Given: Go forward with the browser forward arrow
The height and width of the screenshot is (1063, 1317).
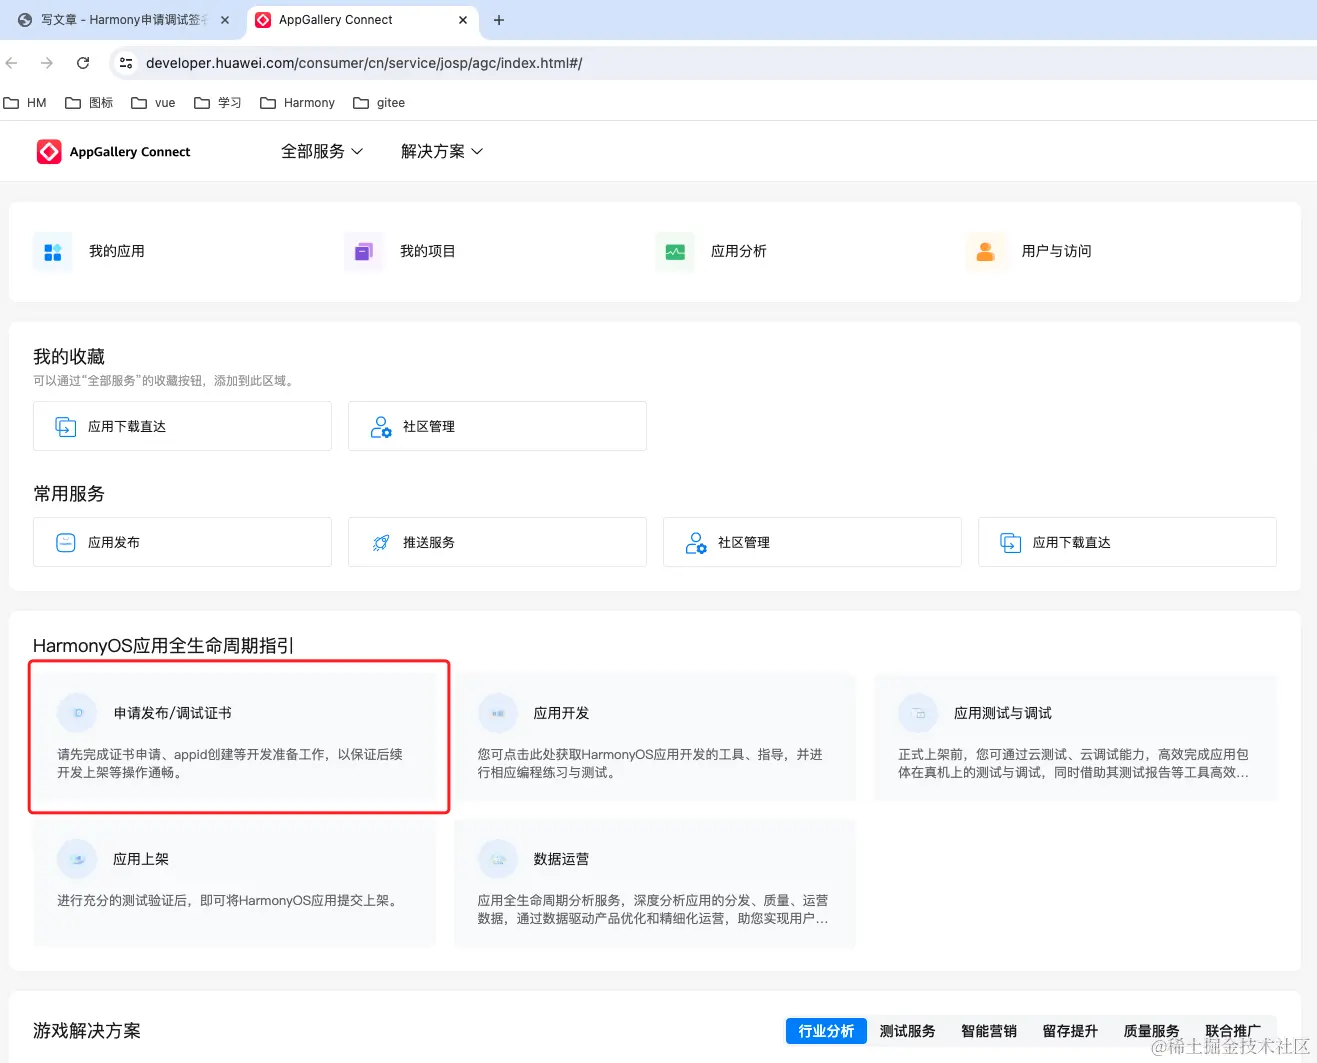Looking at the screenshot, I should (47, 63).
